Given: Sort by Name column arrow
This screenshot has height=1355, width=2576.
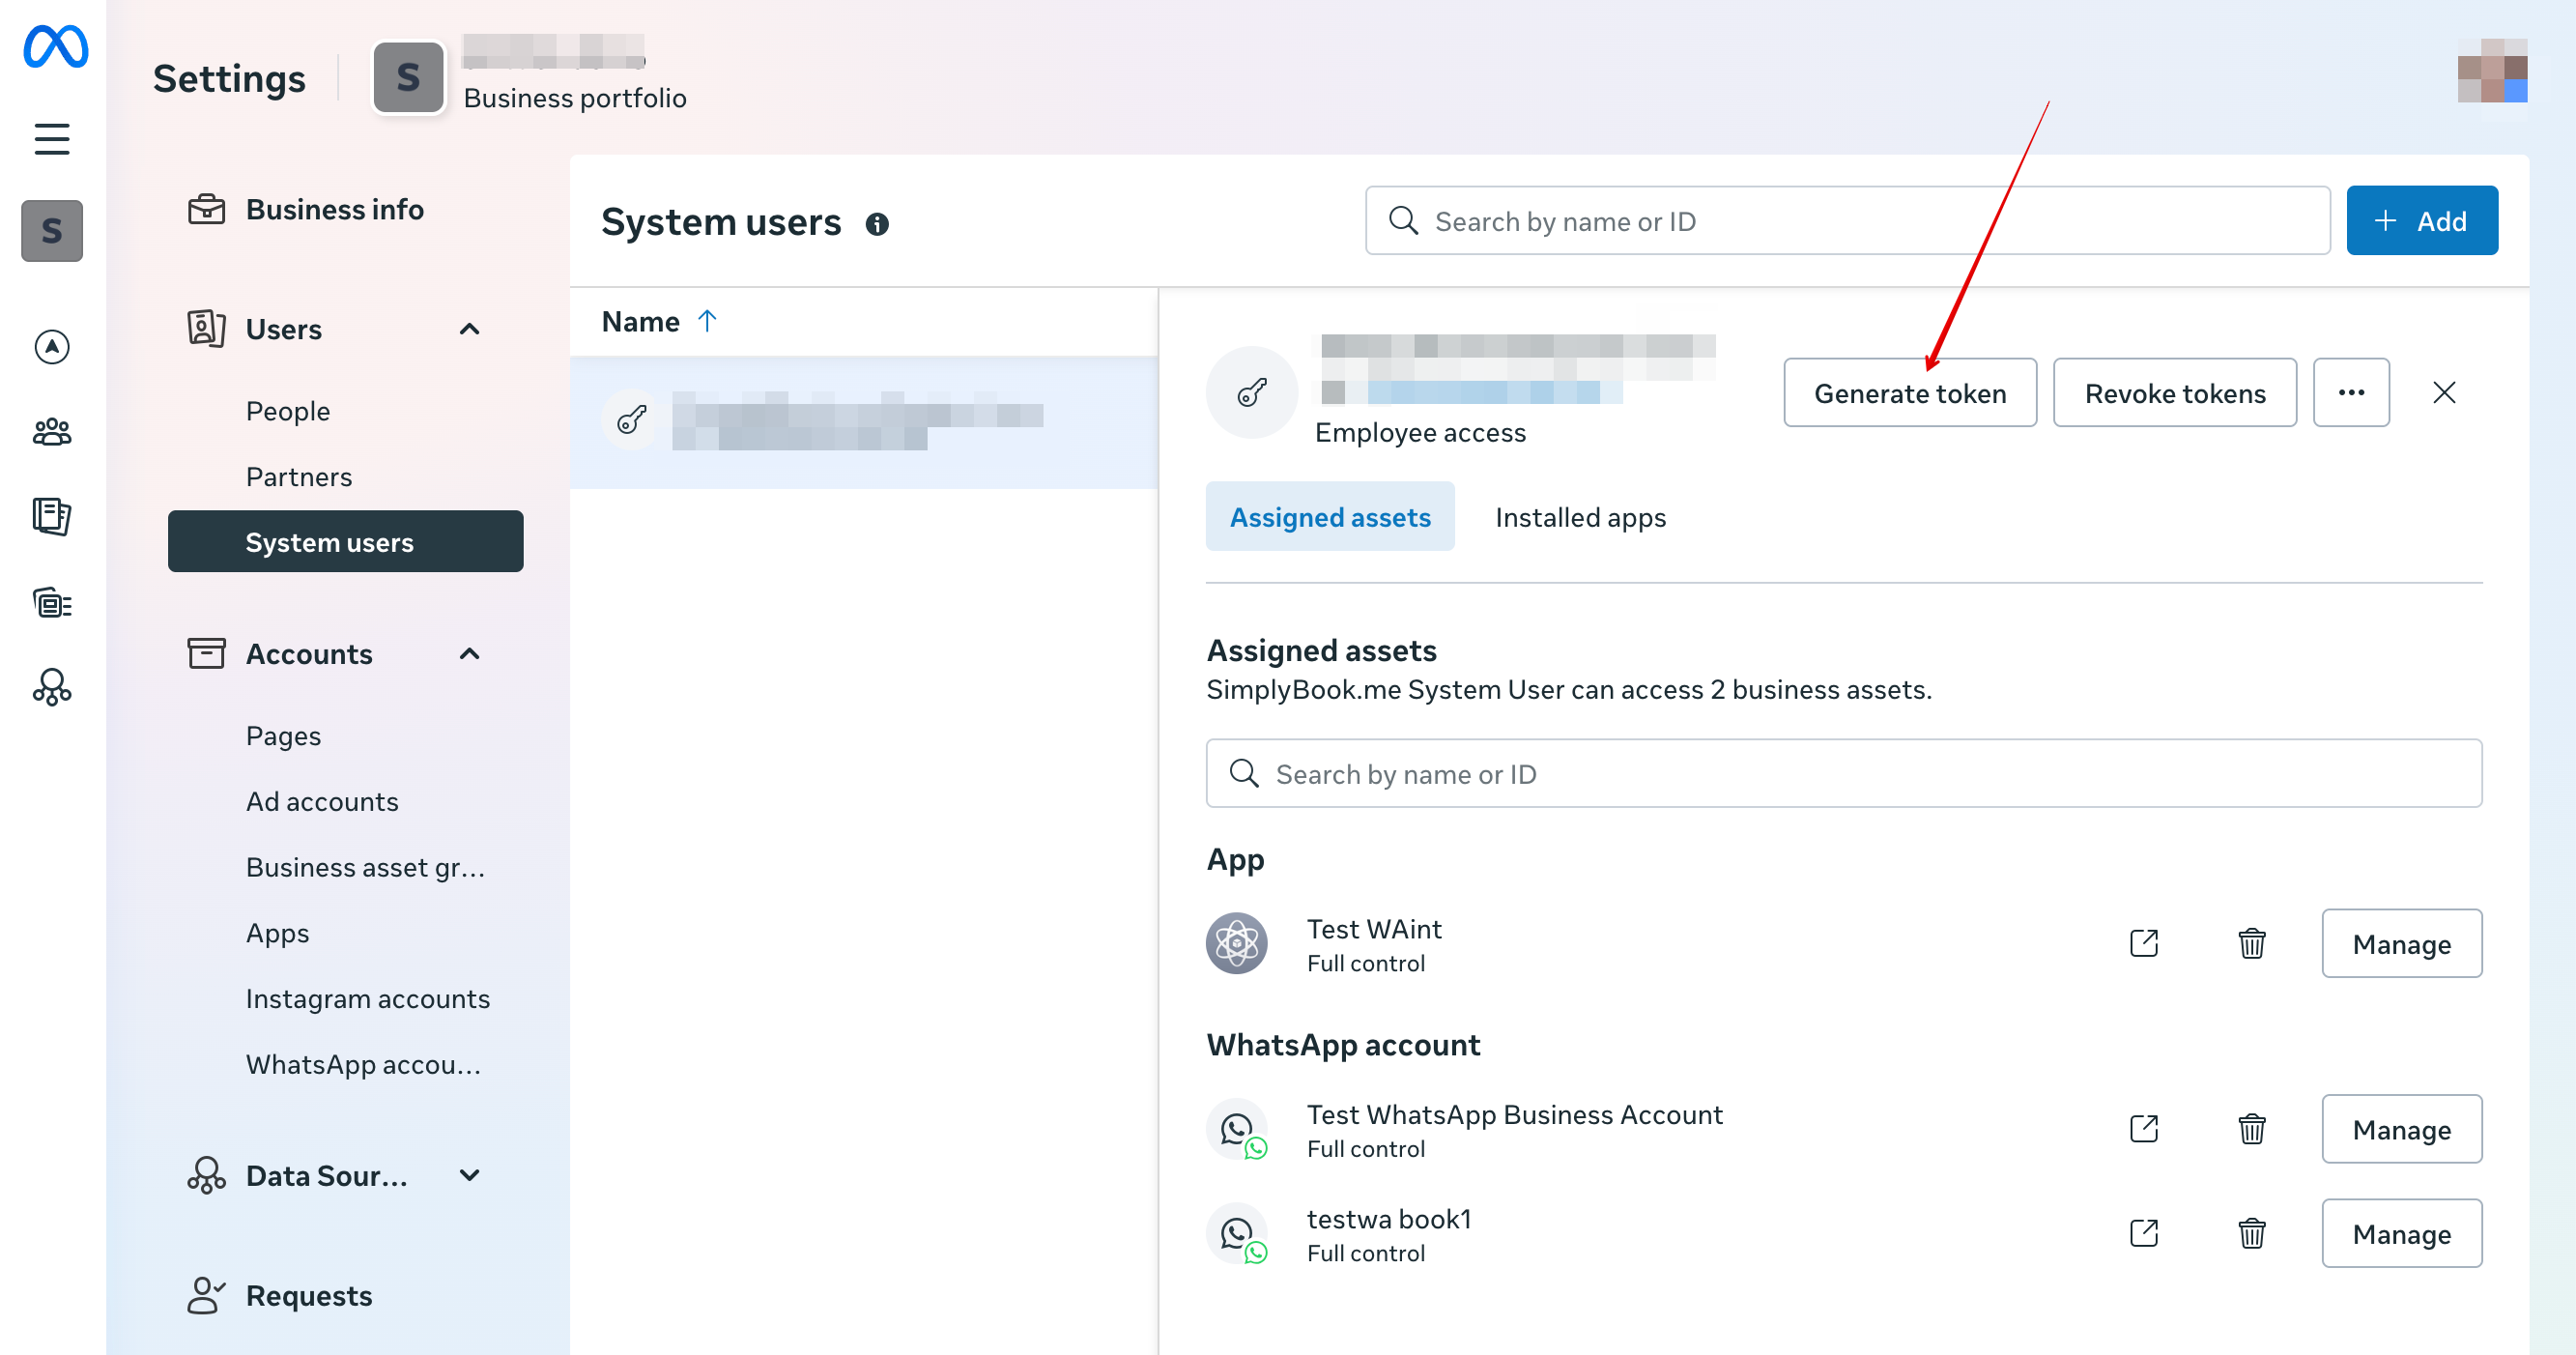Looking at the screenshot, I should pos(707,321).
